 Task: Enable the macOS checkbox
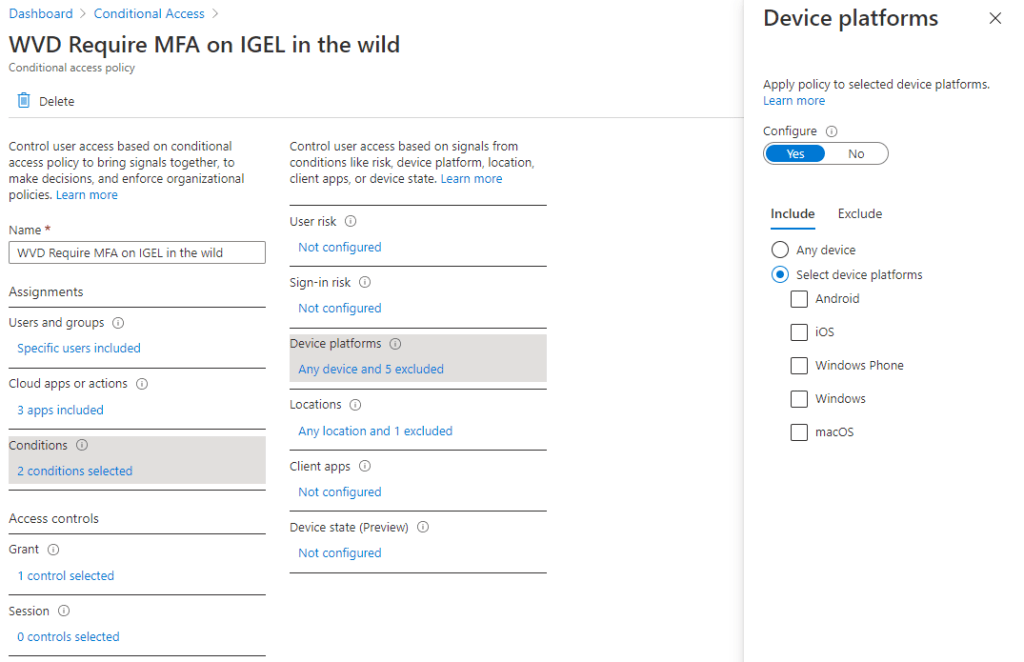[x=799, y=433]
